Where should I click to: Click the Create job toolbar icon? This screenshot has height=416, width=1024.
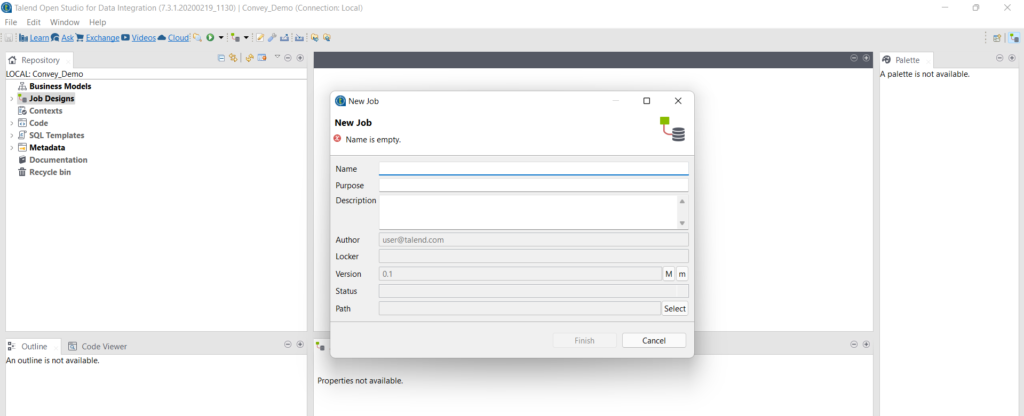tap(235, 37)
